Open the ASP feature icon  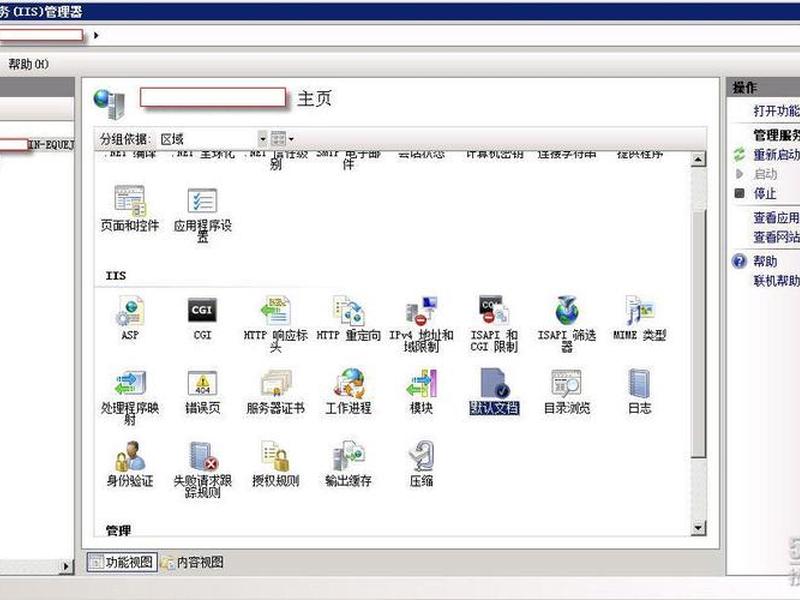[x=130, y=317]
